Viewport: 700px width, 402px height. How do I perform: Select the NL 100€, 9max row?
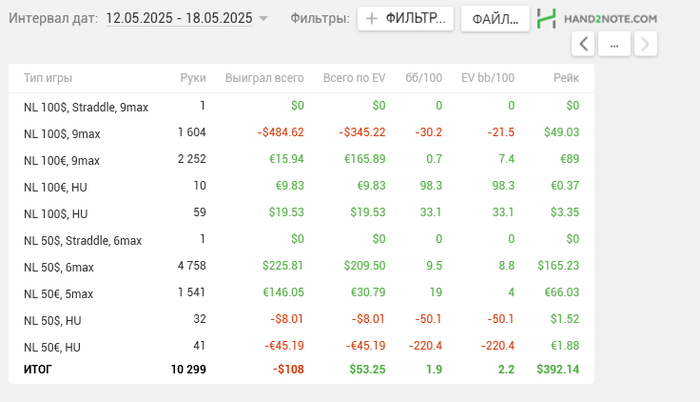(62, 160)
